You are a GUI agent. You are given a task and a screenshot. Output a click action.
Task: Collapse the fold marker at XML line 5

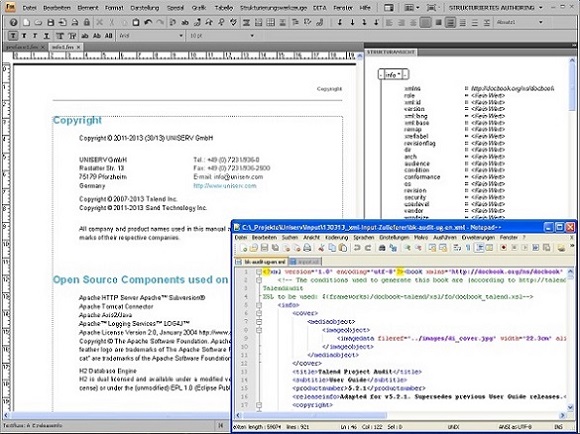(x=259, y=305)
